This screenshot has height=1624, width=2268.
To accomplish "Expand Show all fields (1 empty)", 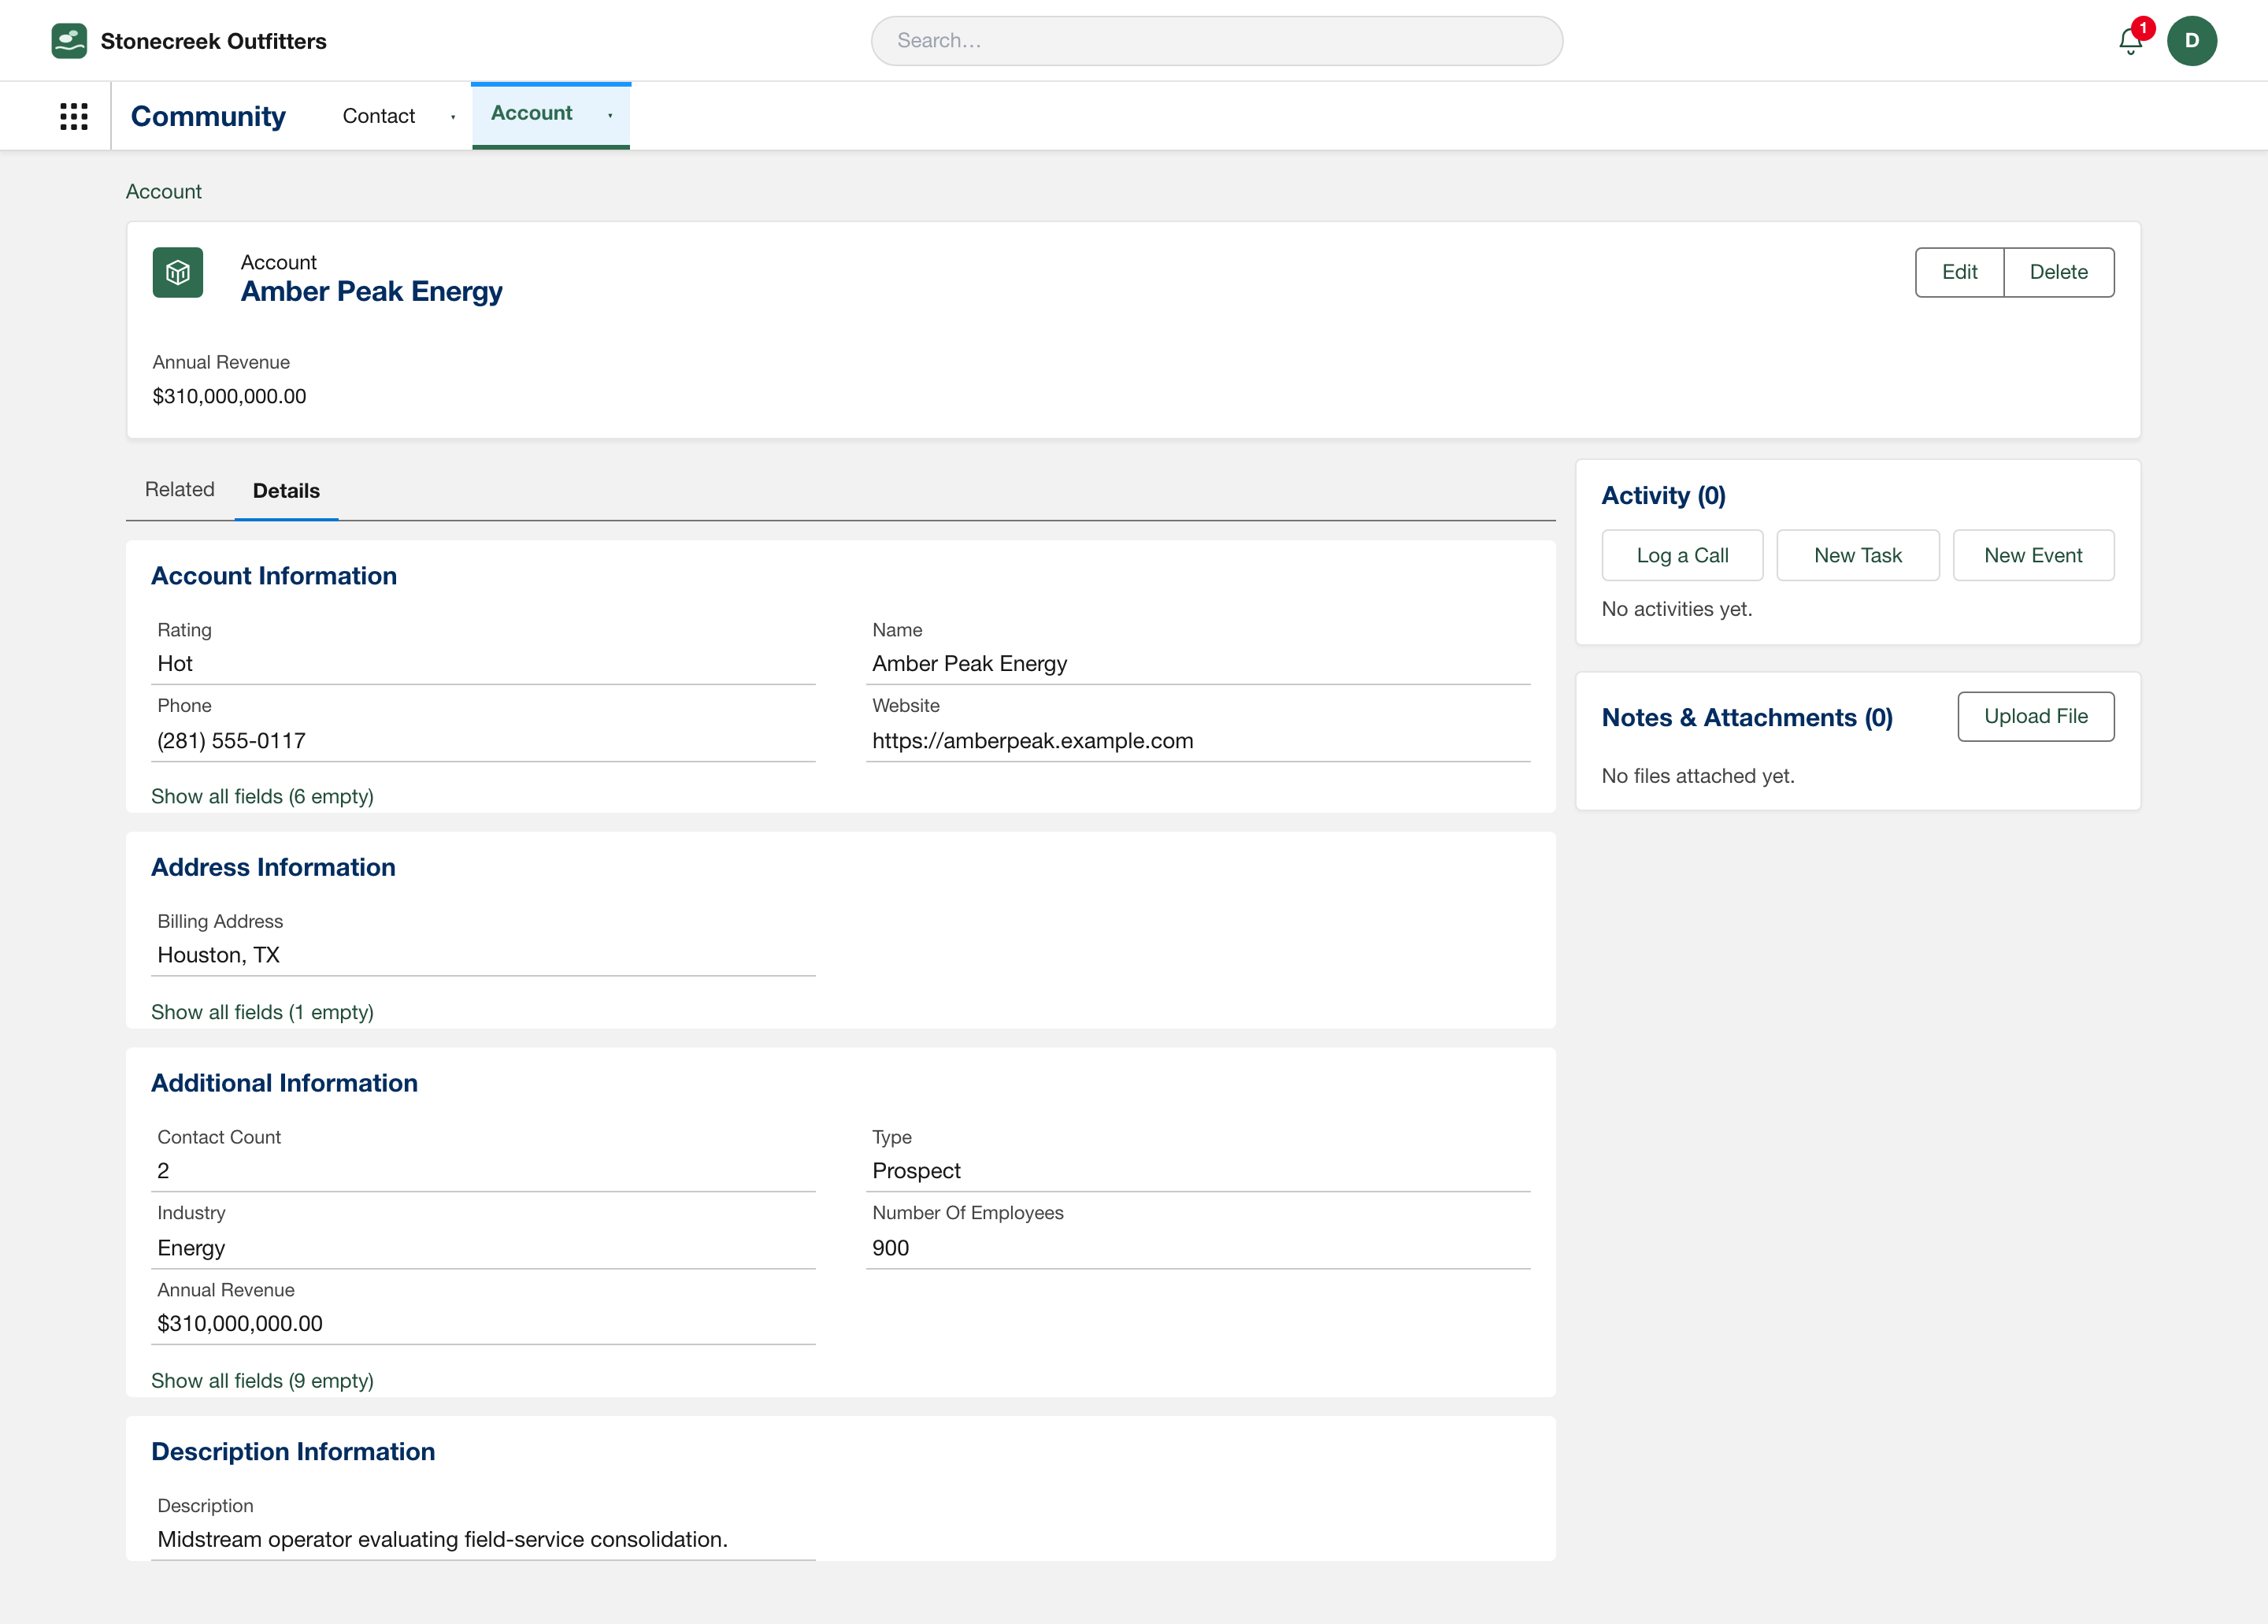I will pyautogui.click(x=262, y=1012).
